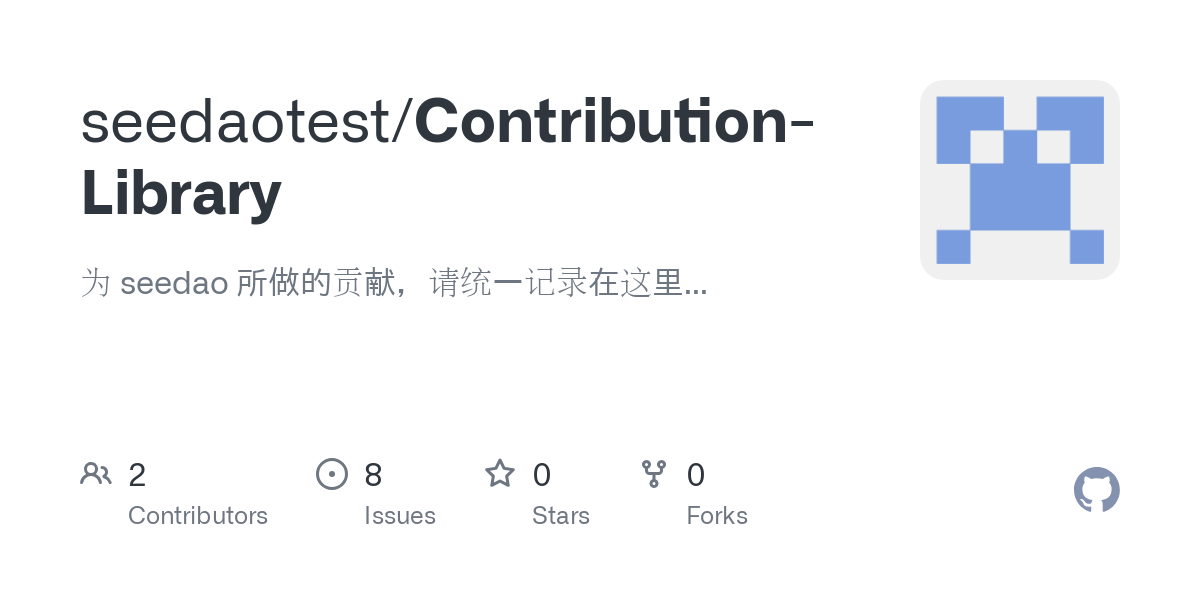Click the fork branch icon
The image size is (1200, 600).
(654, 474)
